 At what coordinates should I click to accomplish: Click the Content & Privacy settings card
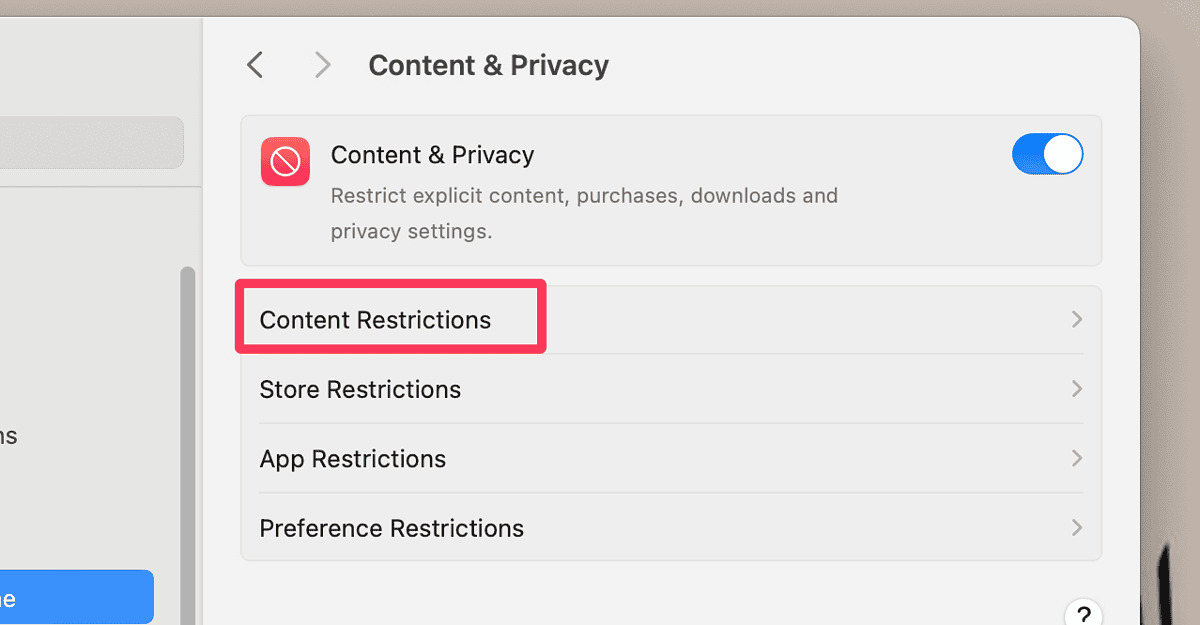(x=670, y=192)
